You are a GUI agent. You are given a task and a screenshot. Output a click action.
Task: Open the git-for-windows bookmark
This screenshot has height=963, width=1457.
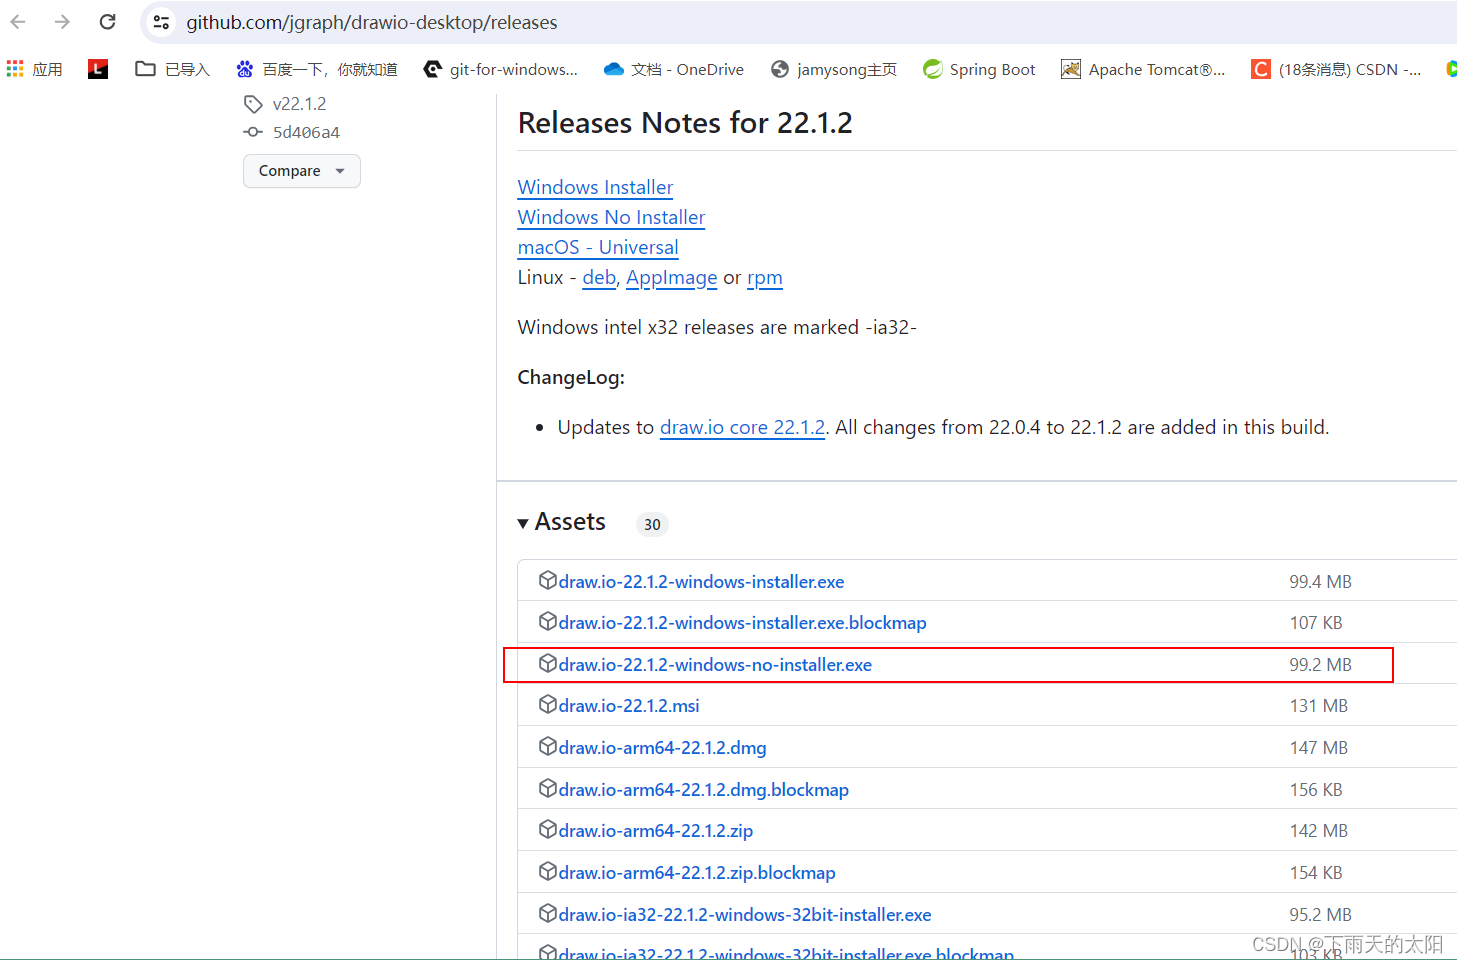[500, 69]
